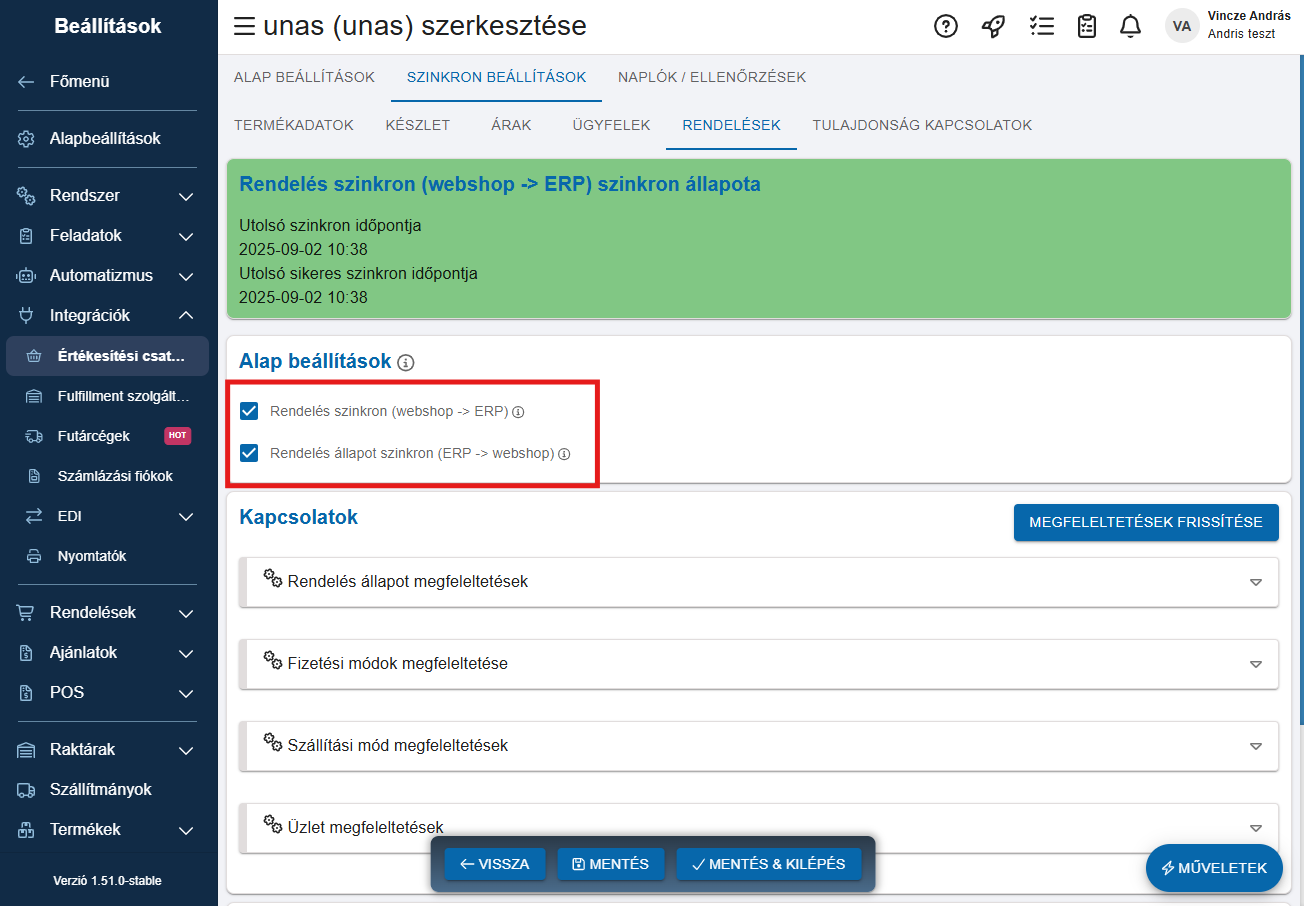Click the page vertical scrollbar
Image resolution: width=1304 pixels, height=906 pixels.
point(1300,400)
